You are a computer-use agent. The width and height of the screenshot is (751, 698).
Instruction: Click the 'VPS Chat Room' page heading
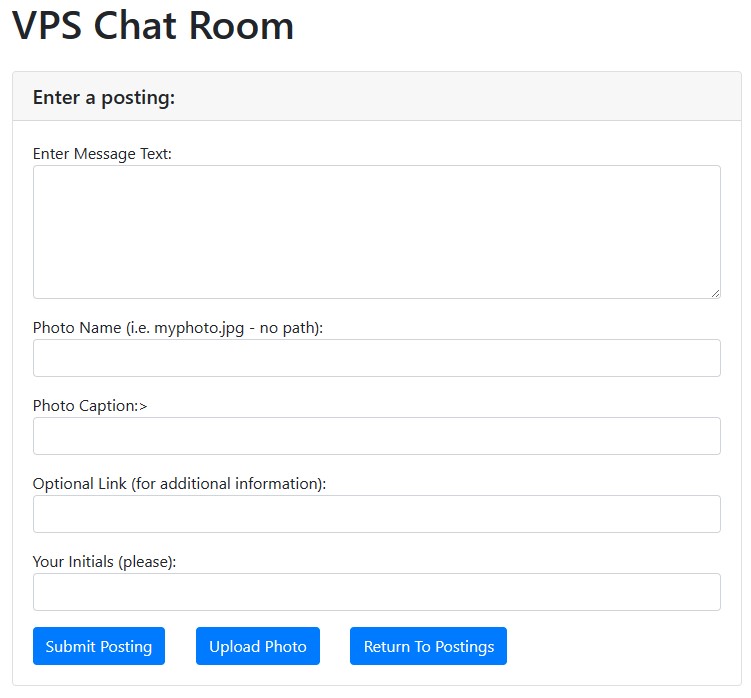153,26
